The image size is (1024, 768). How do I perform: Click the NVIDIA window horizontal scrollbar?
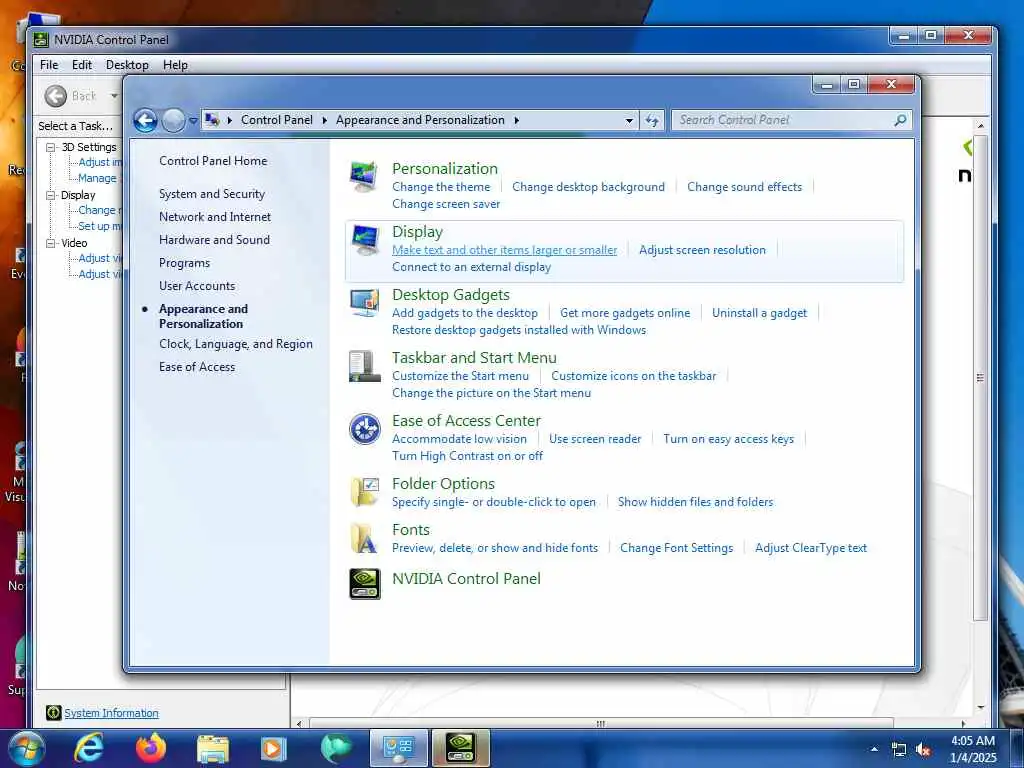pos(601,724)
